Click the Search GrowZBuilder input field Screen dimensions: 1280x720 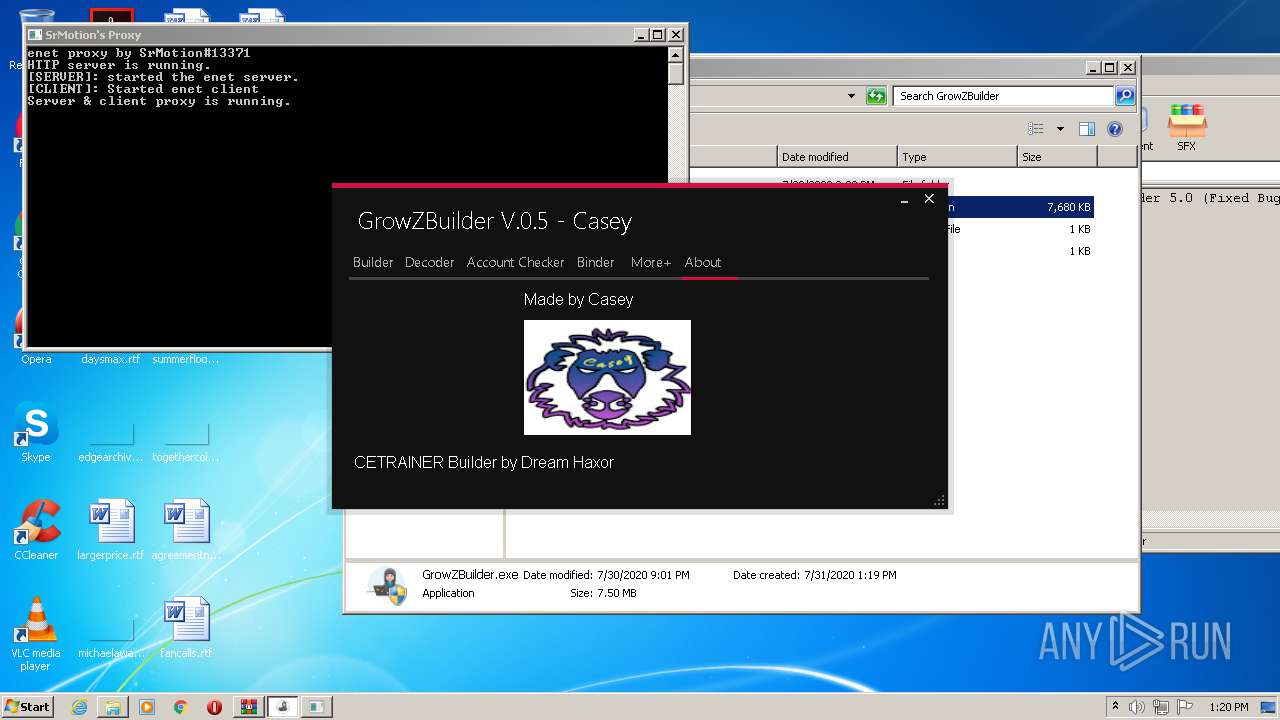1003,96
